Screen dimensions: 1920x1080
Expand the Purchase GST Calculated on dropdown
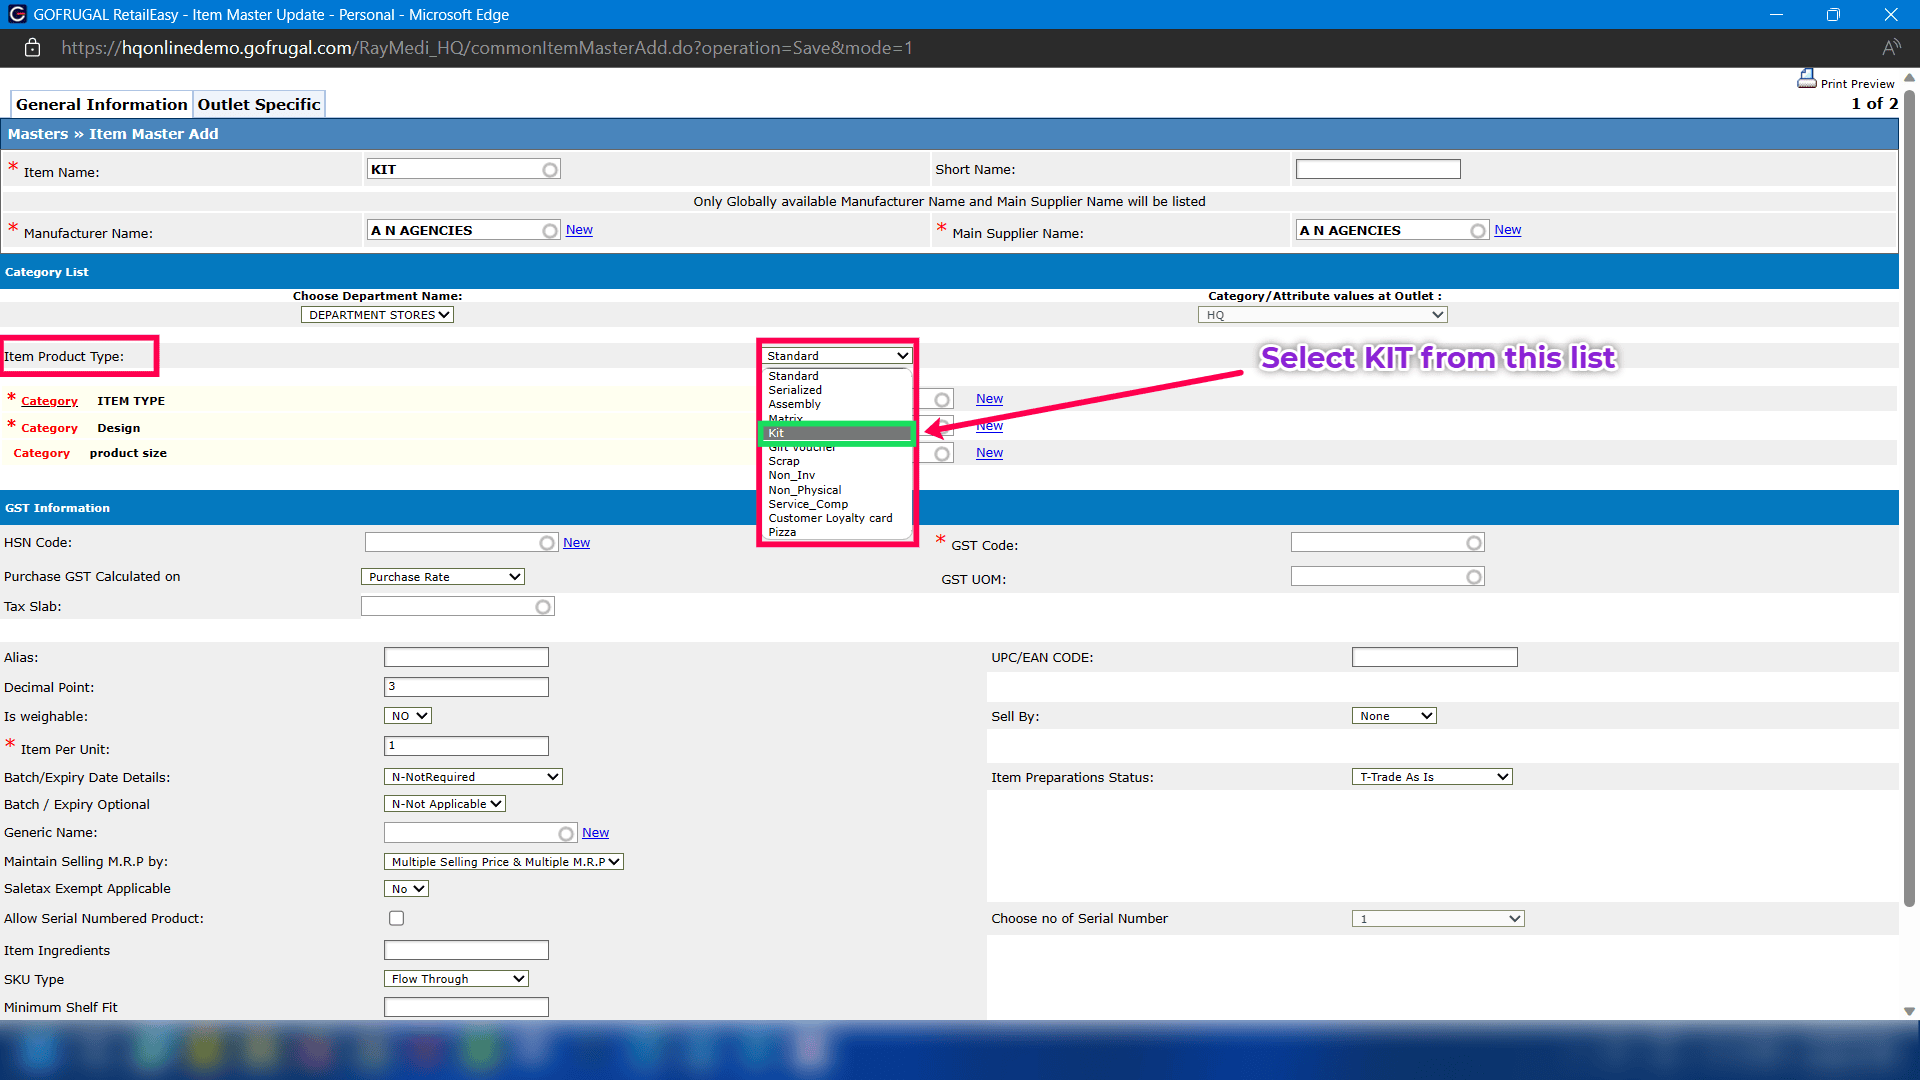[x=442, y=577]
